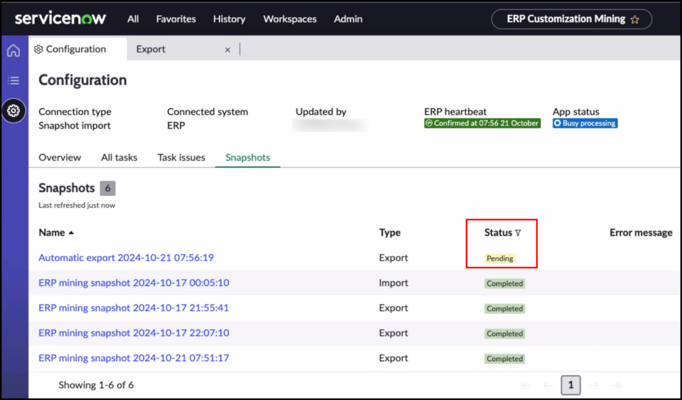Viewport: 682px width, 400px height.
Task: Click the Showing 1-6 of 6 text
Action: click(96, 385)
